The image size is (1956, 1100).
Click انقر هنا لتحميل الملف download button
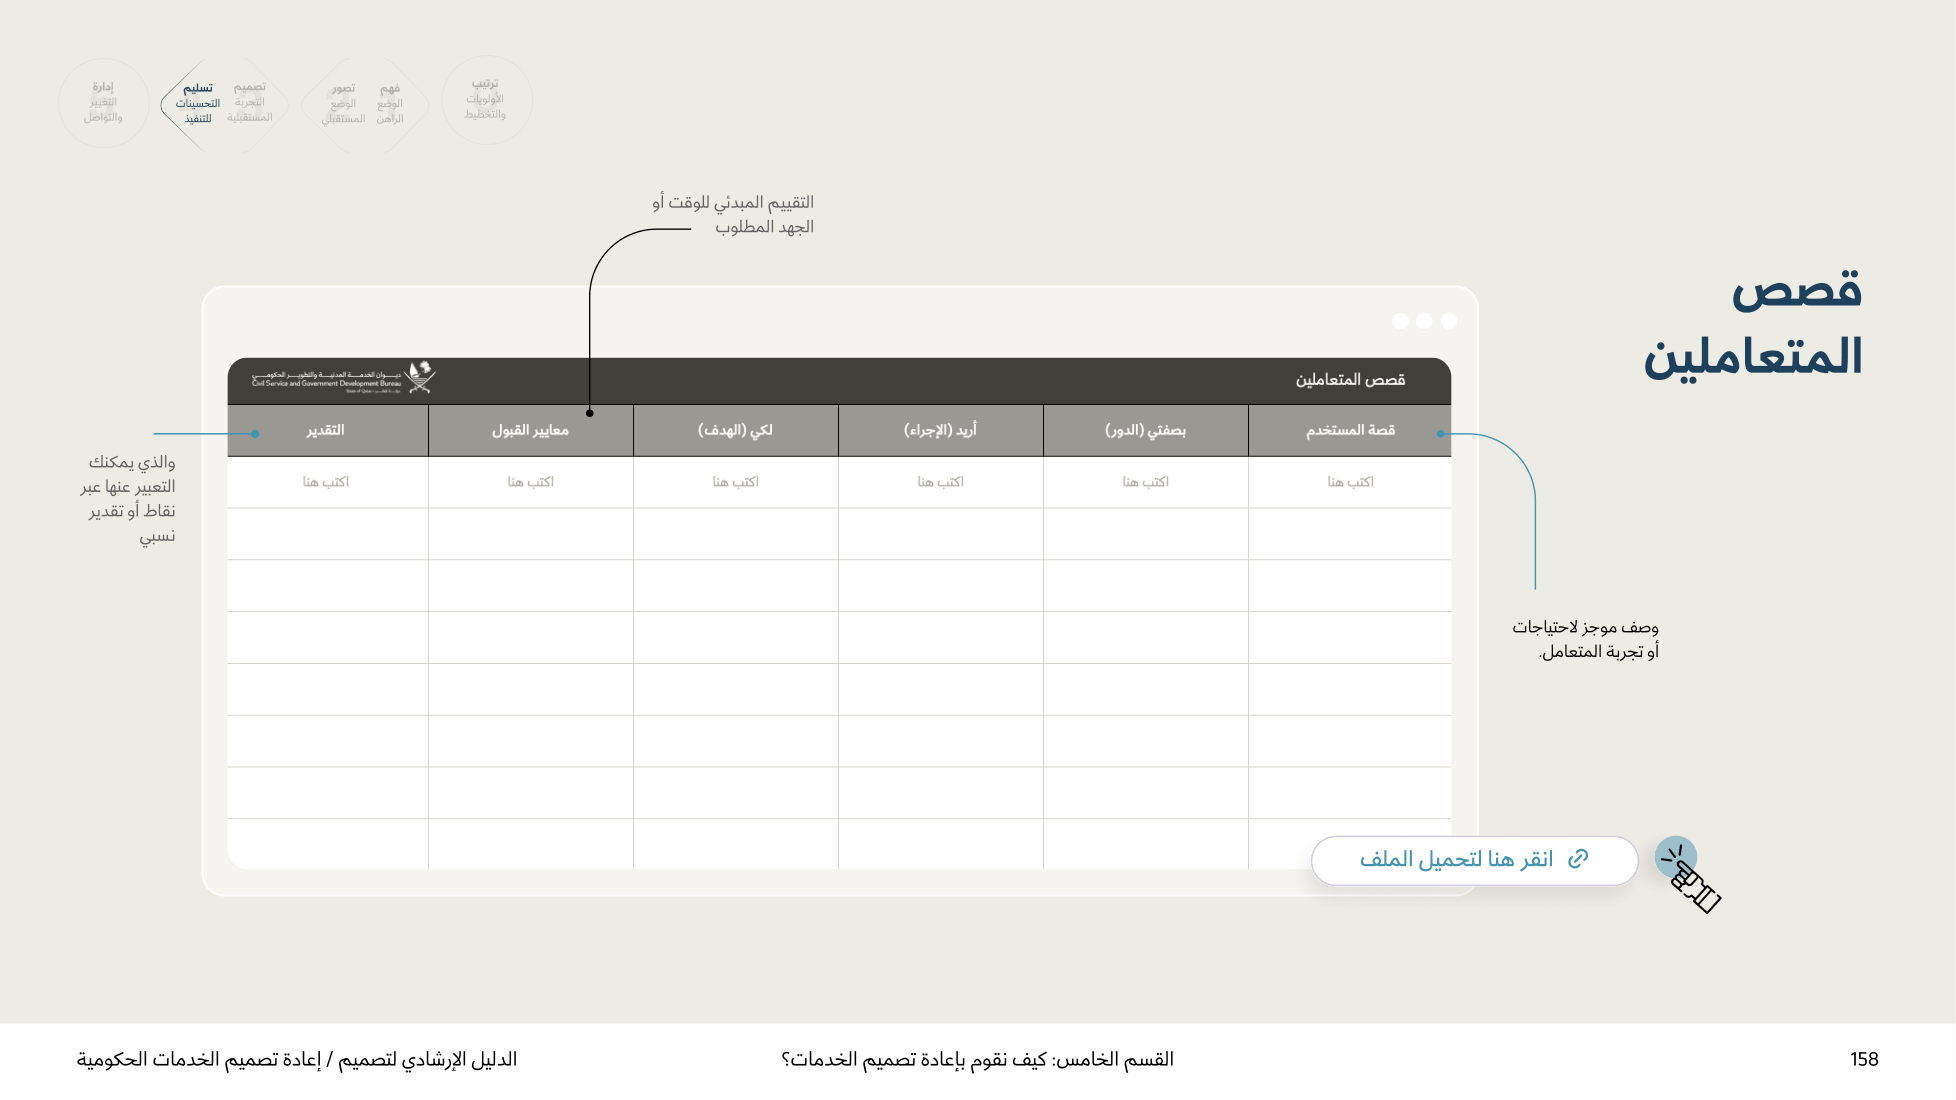coord(1474,860)
